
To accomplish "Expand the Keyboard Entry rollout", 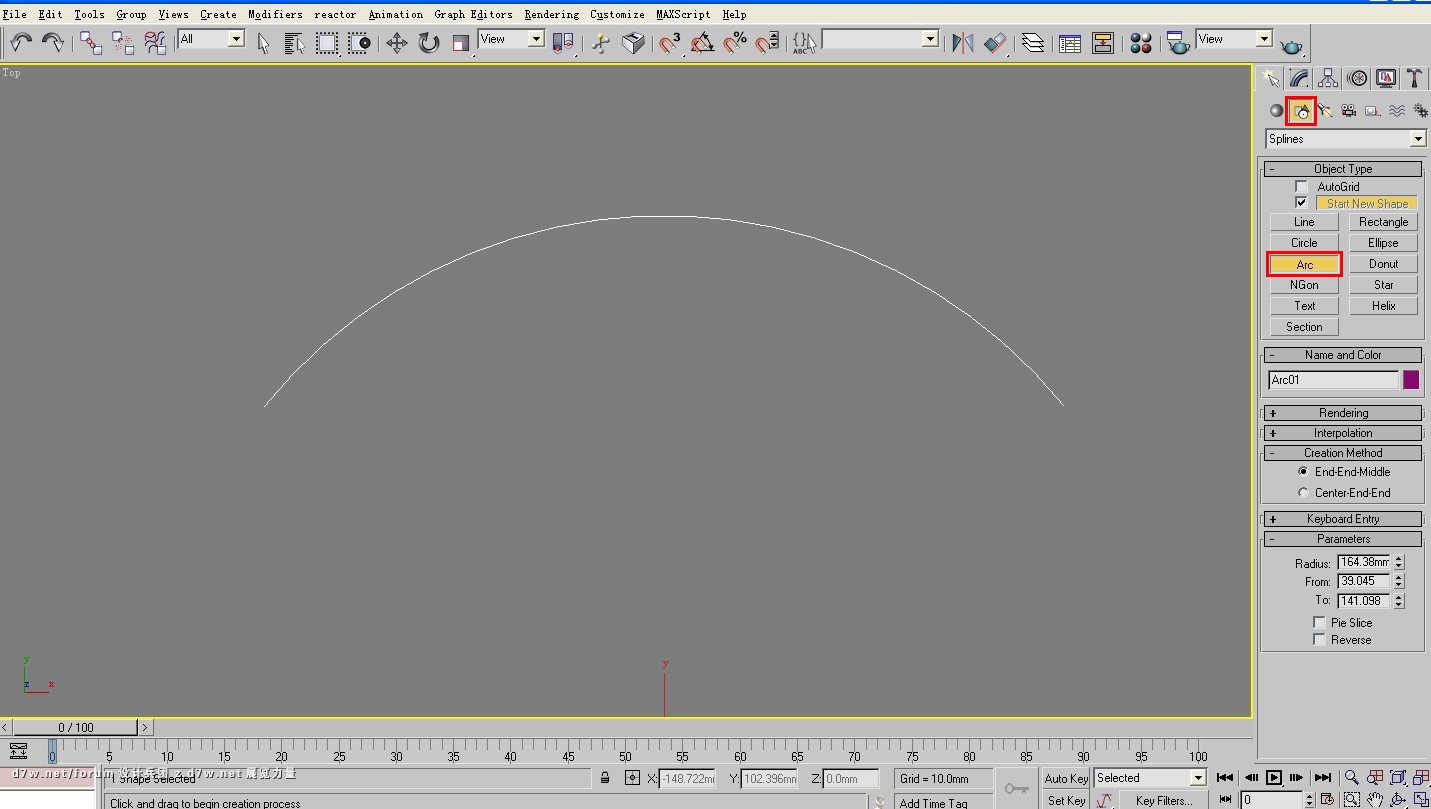I will click(1343, 519).
